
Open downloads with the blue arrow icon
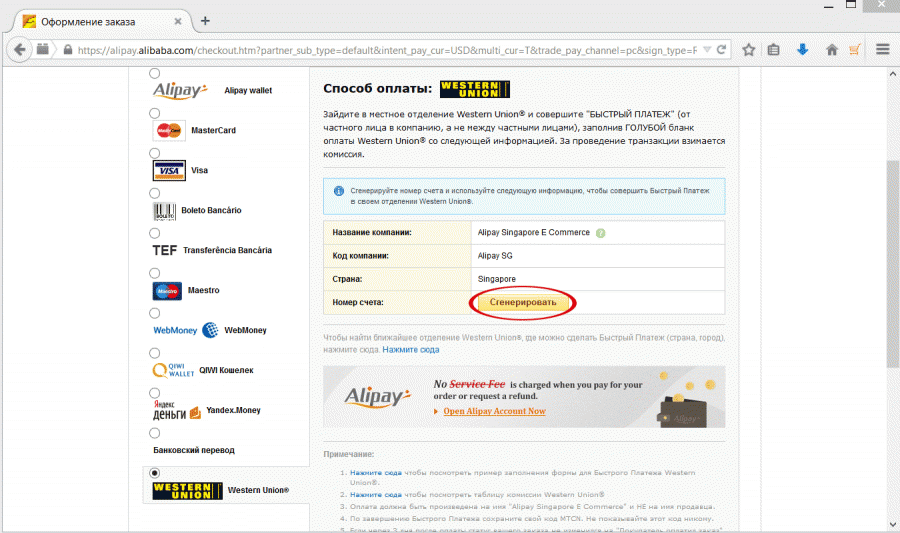(x=802, y=49)
